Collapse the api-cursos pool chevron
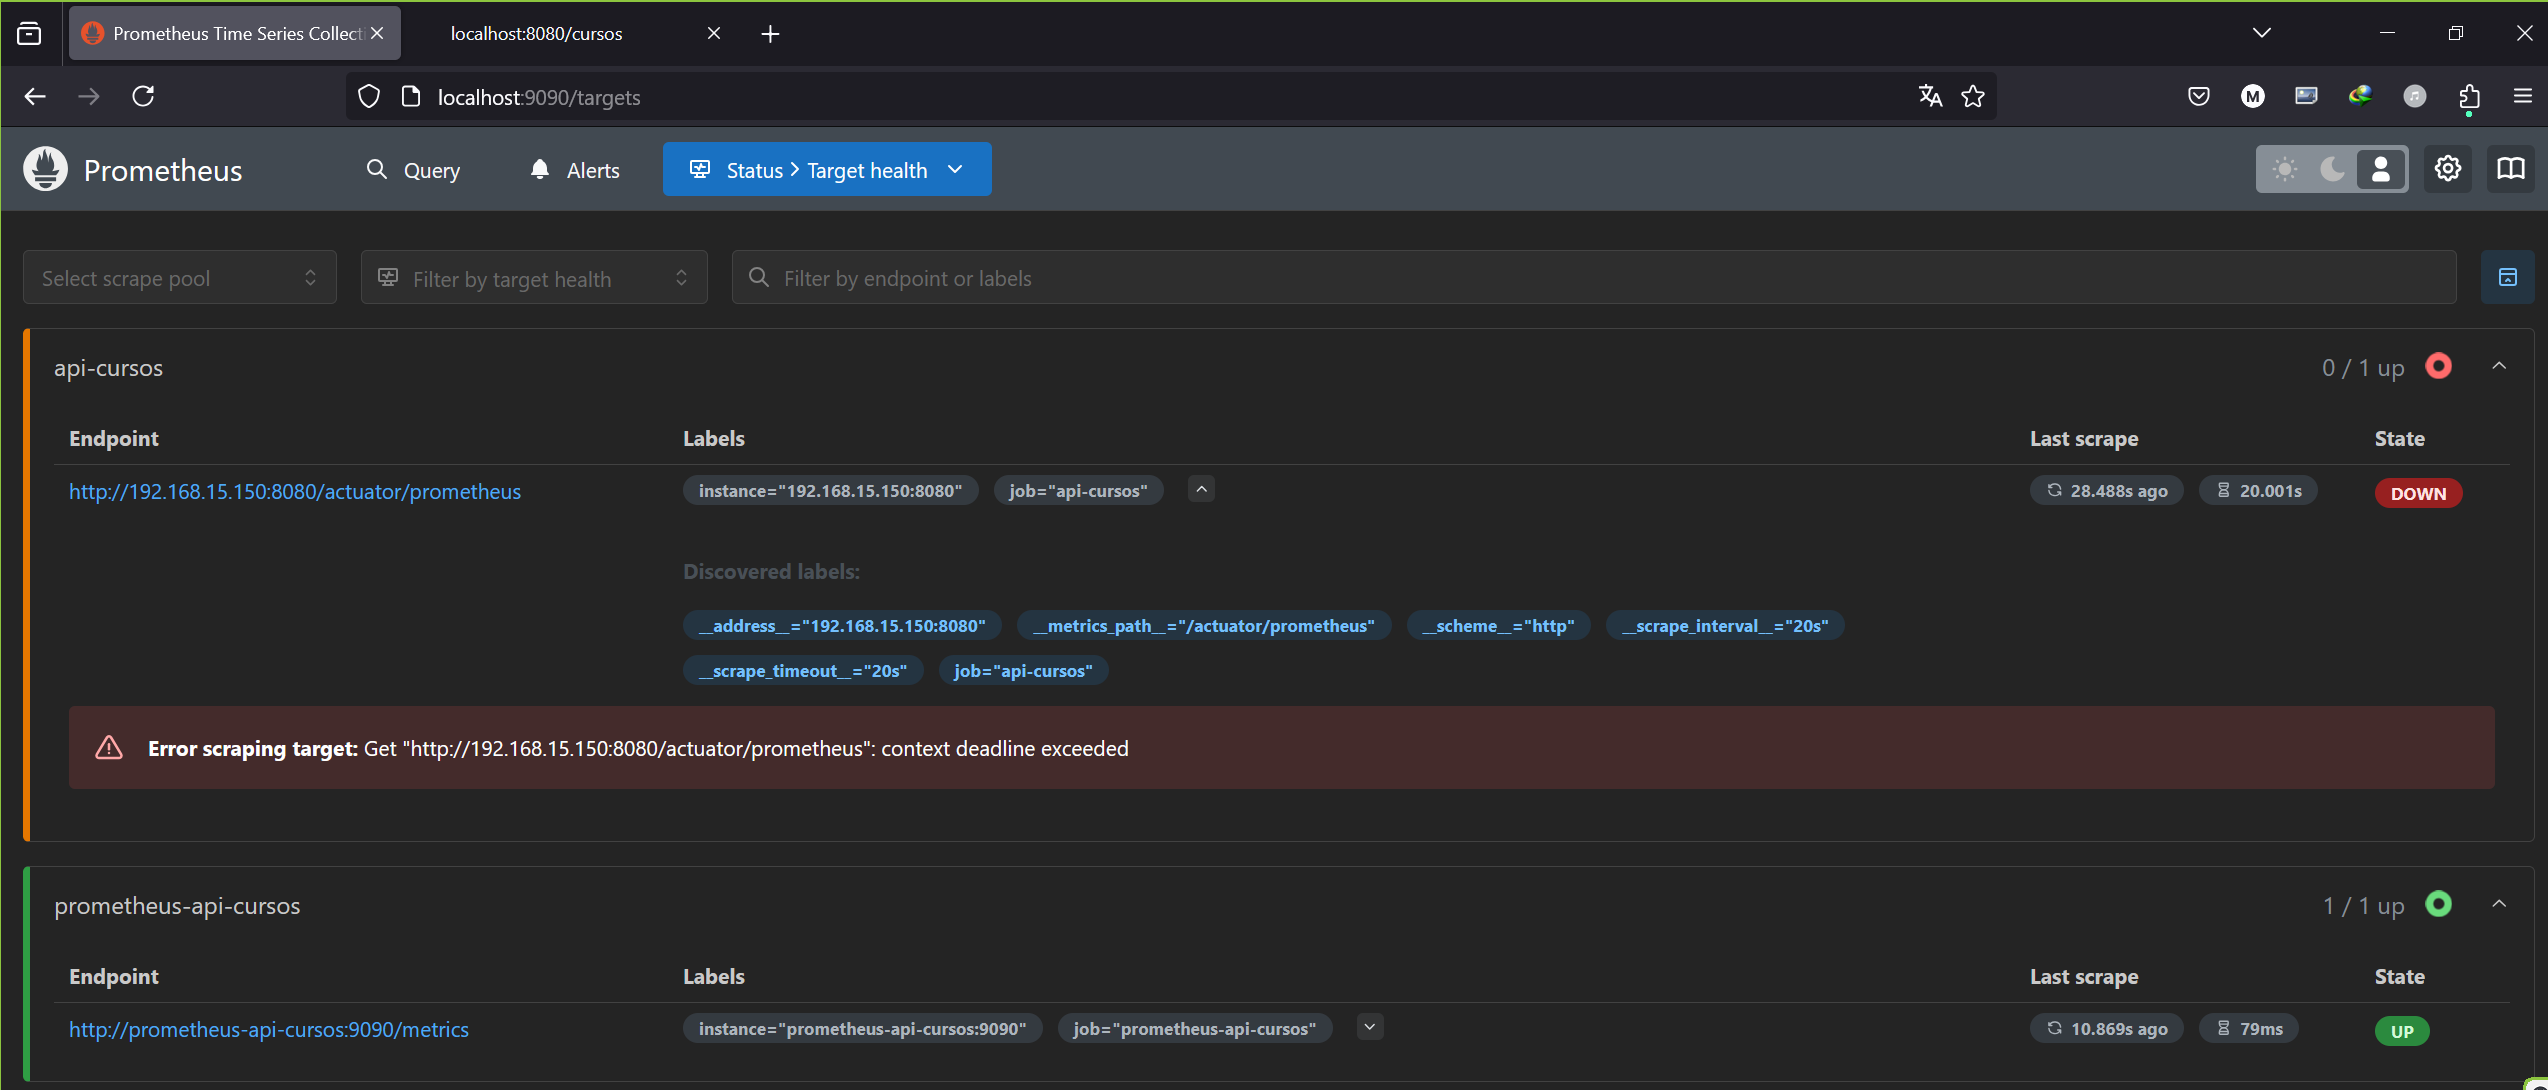This screenshot has height=1090, width=2548. pyautogui.click(x=2499, y=367)
